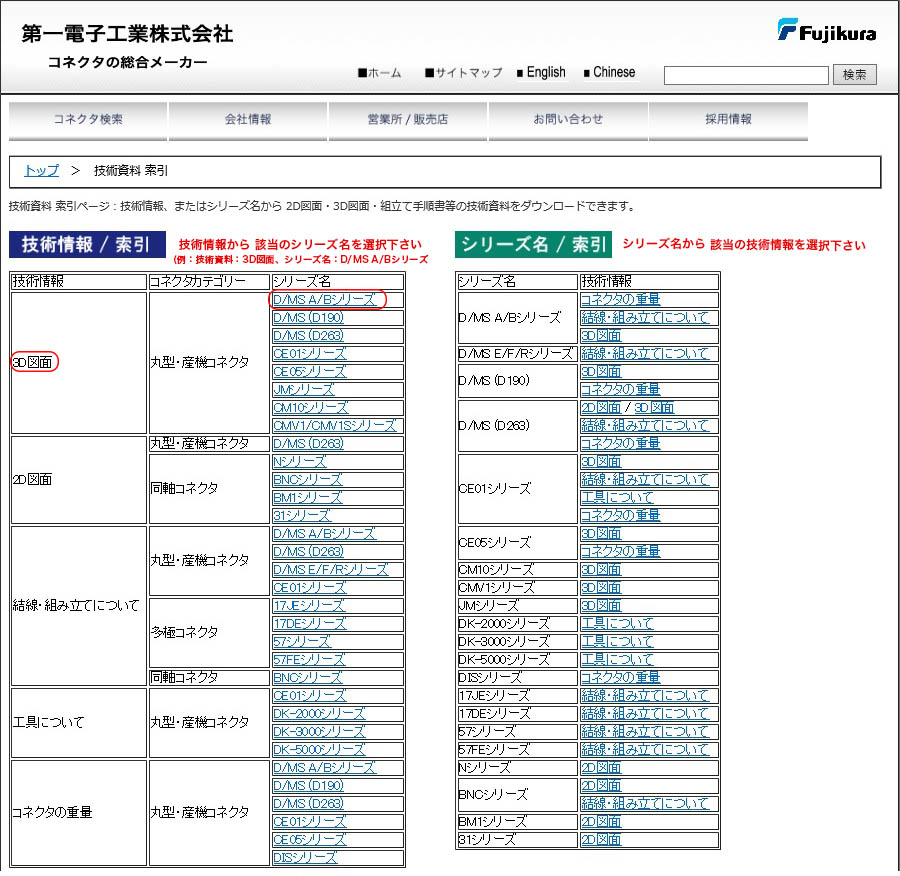Click the トップ breadcrumb link

(x=41, y=170)
